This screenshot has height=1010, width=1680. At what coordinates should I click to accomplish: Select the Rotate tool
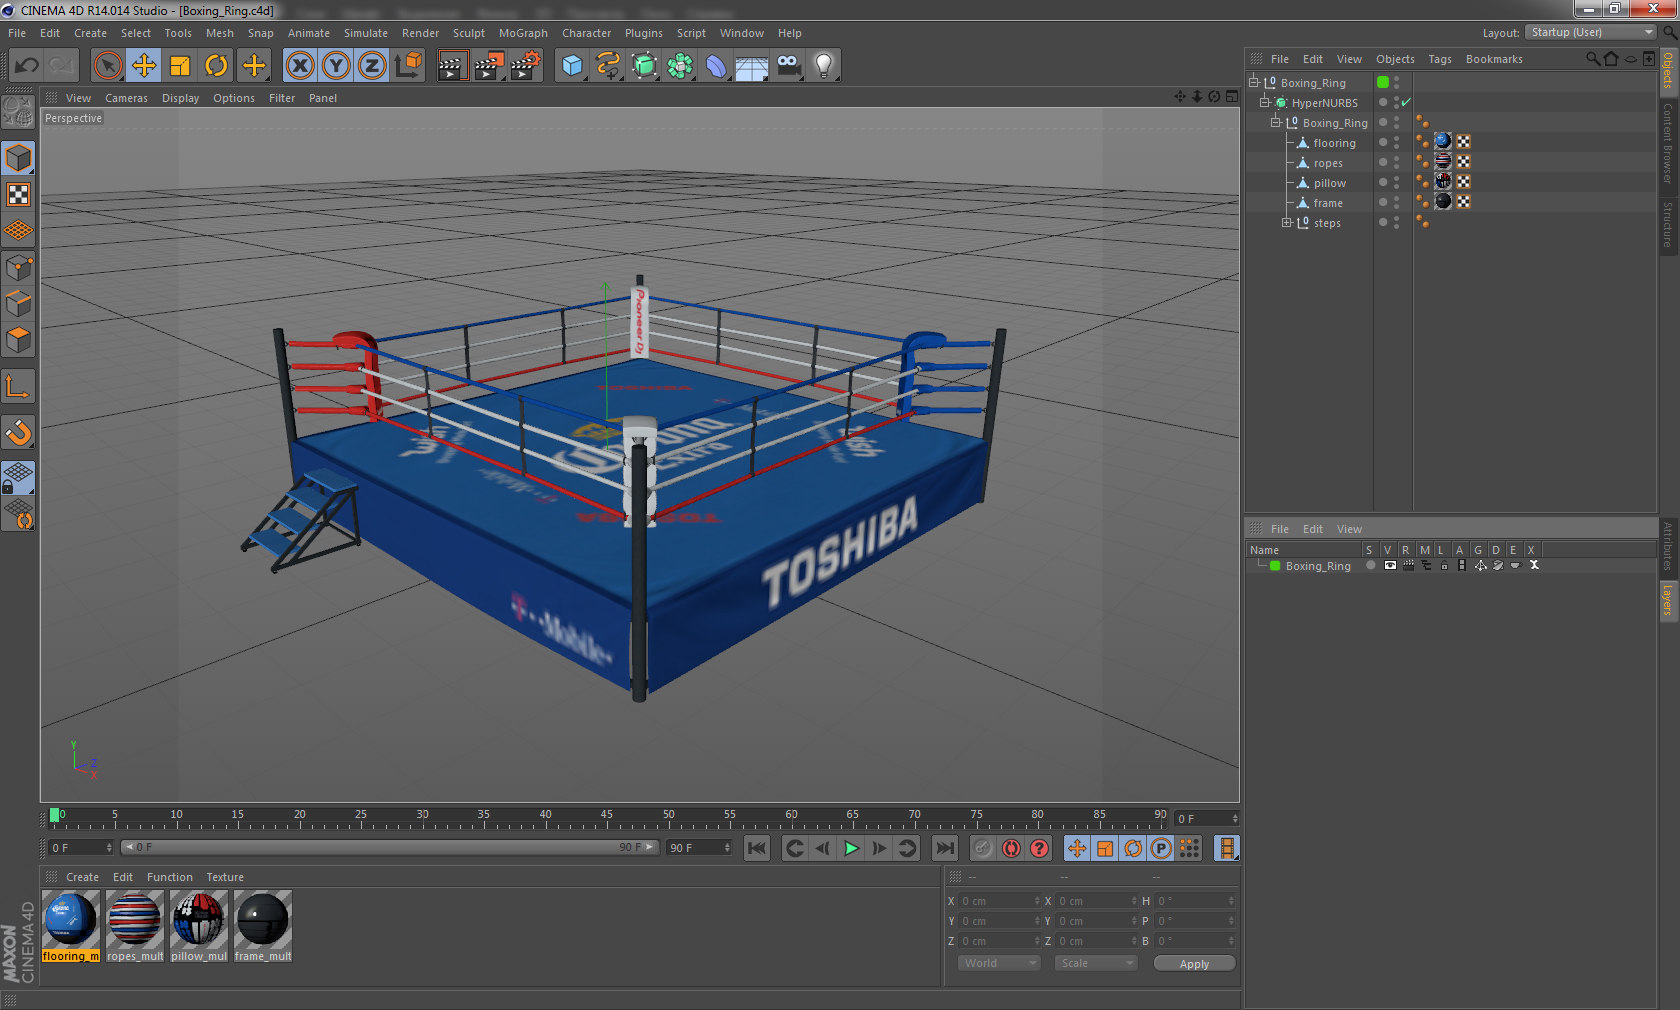click(216, 66)
